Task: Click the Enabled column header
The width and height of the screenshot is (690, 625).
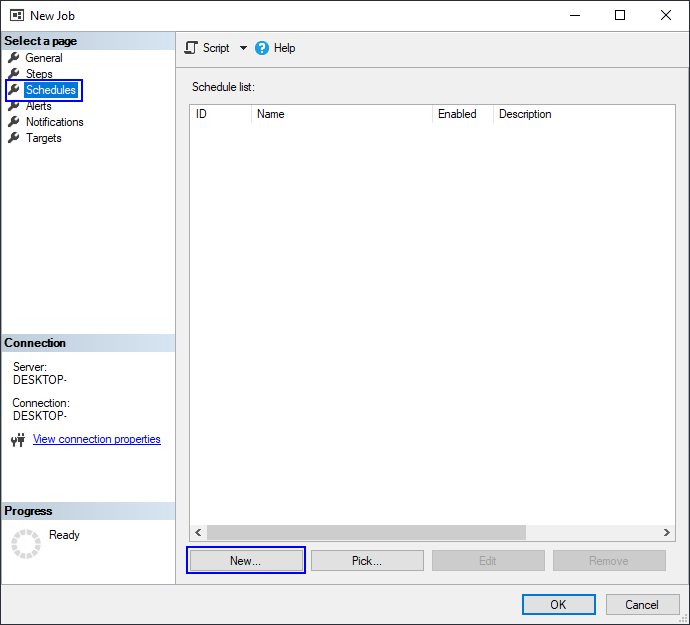Action: point(462,114)
